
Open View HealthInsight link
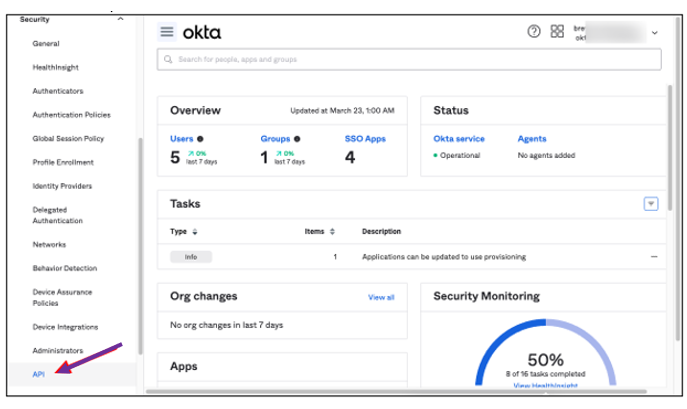tap(545, 386)
